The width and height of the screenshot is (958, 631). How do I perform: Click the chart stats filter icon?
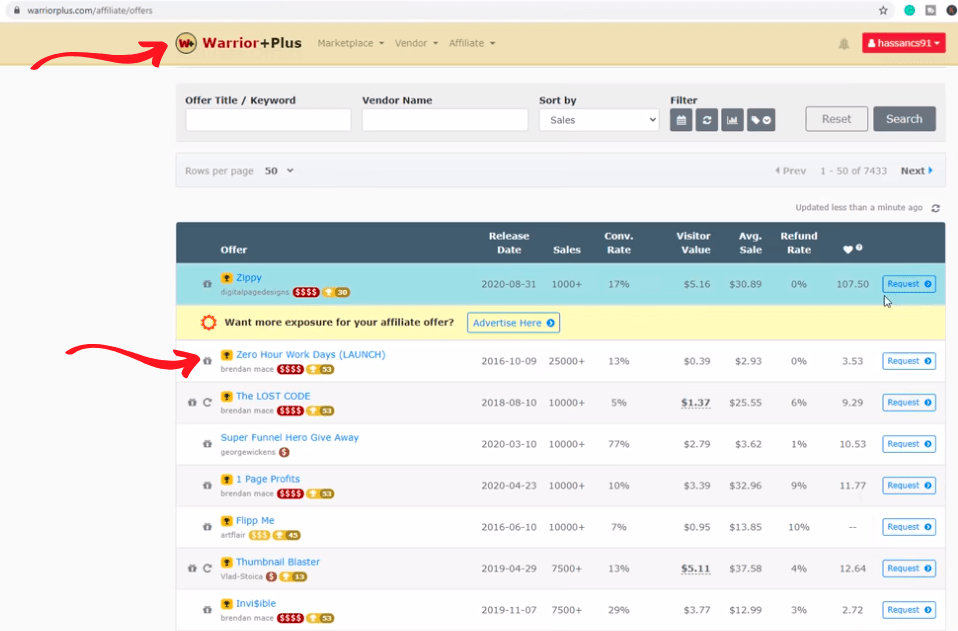[733, 120]
